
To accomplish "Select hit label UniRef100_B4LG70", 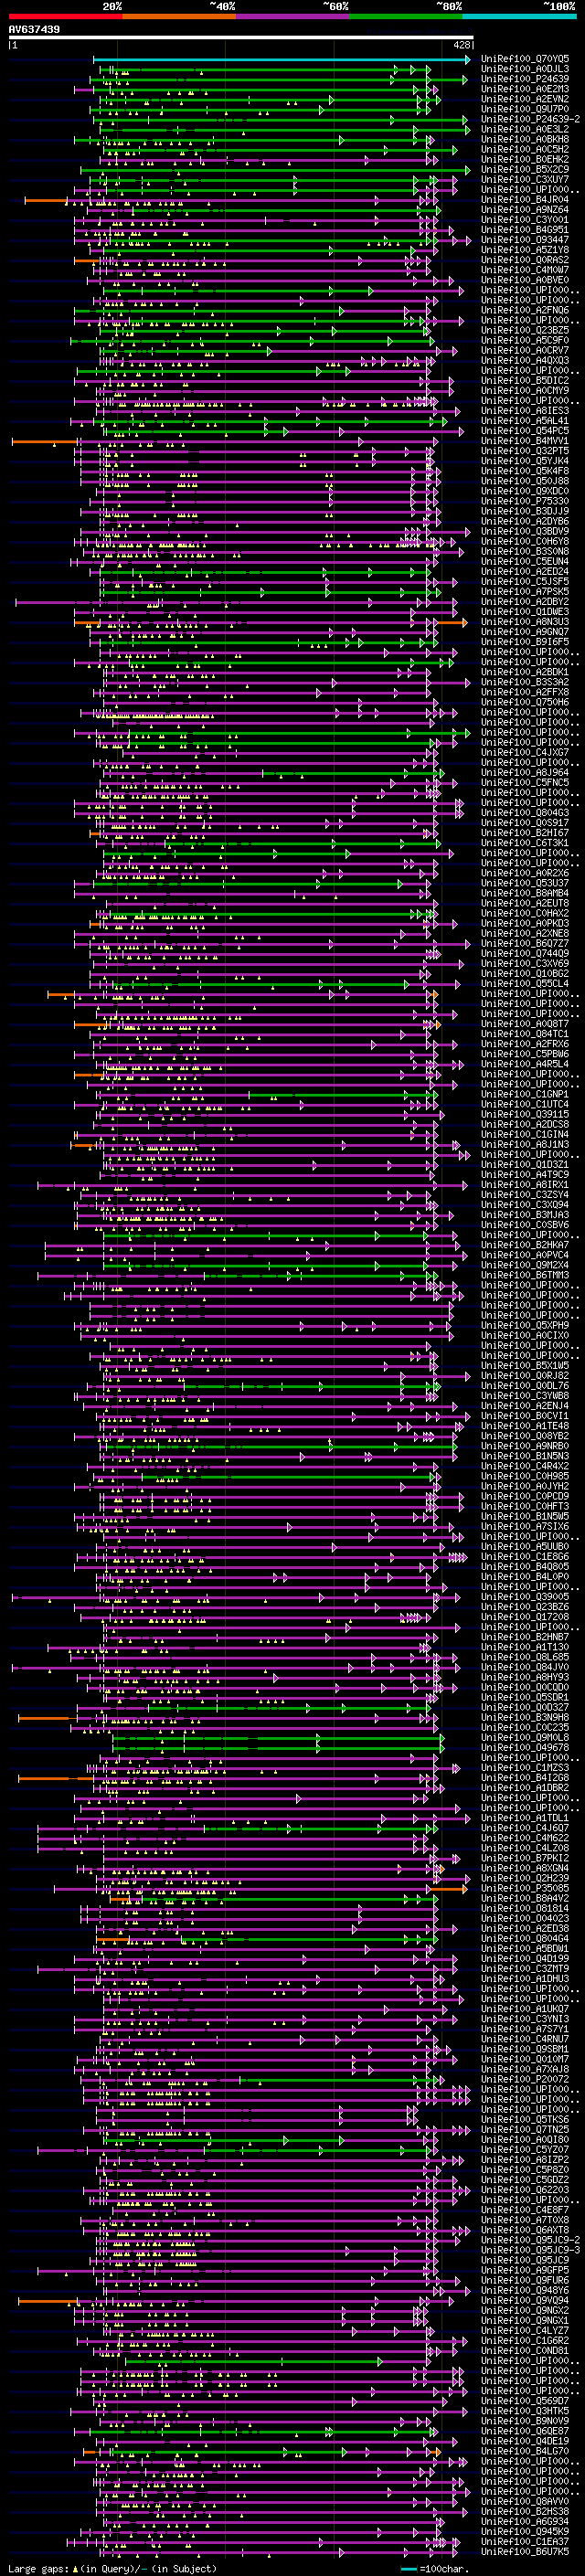I will (x=525, y=2451).
